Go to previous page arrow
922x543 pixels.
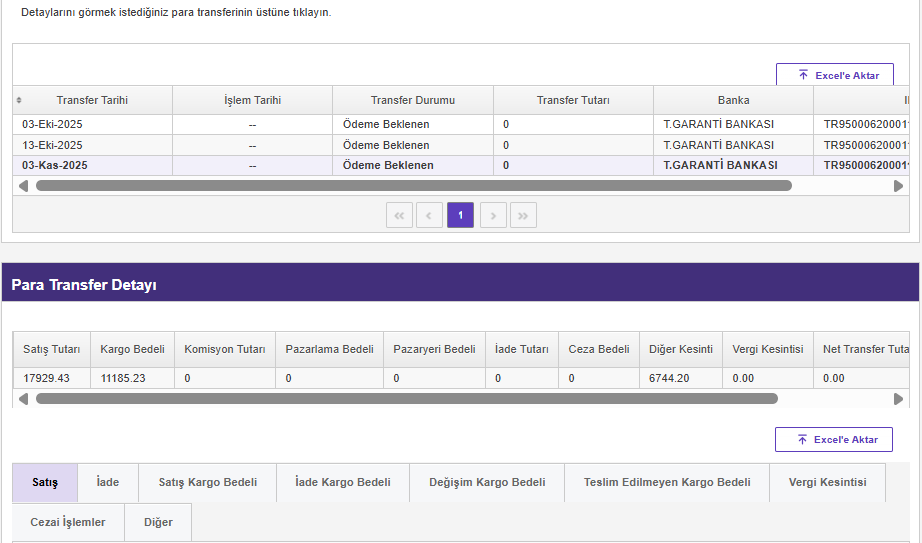[x=430, y=215]
